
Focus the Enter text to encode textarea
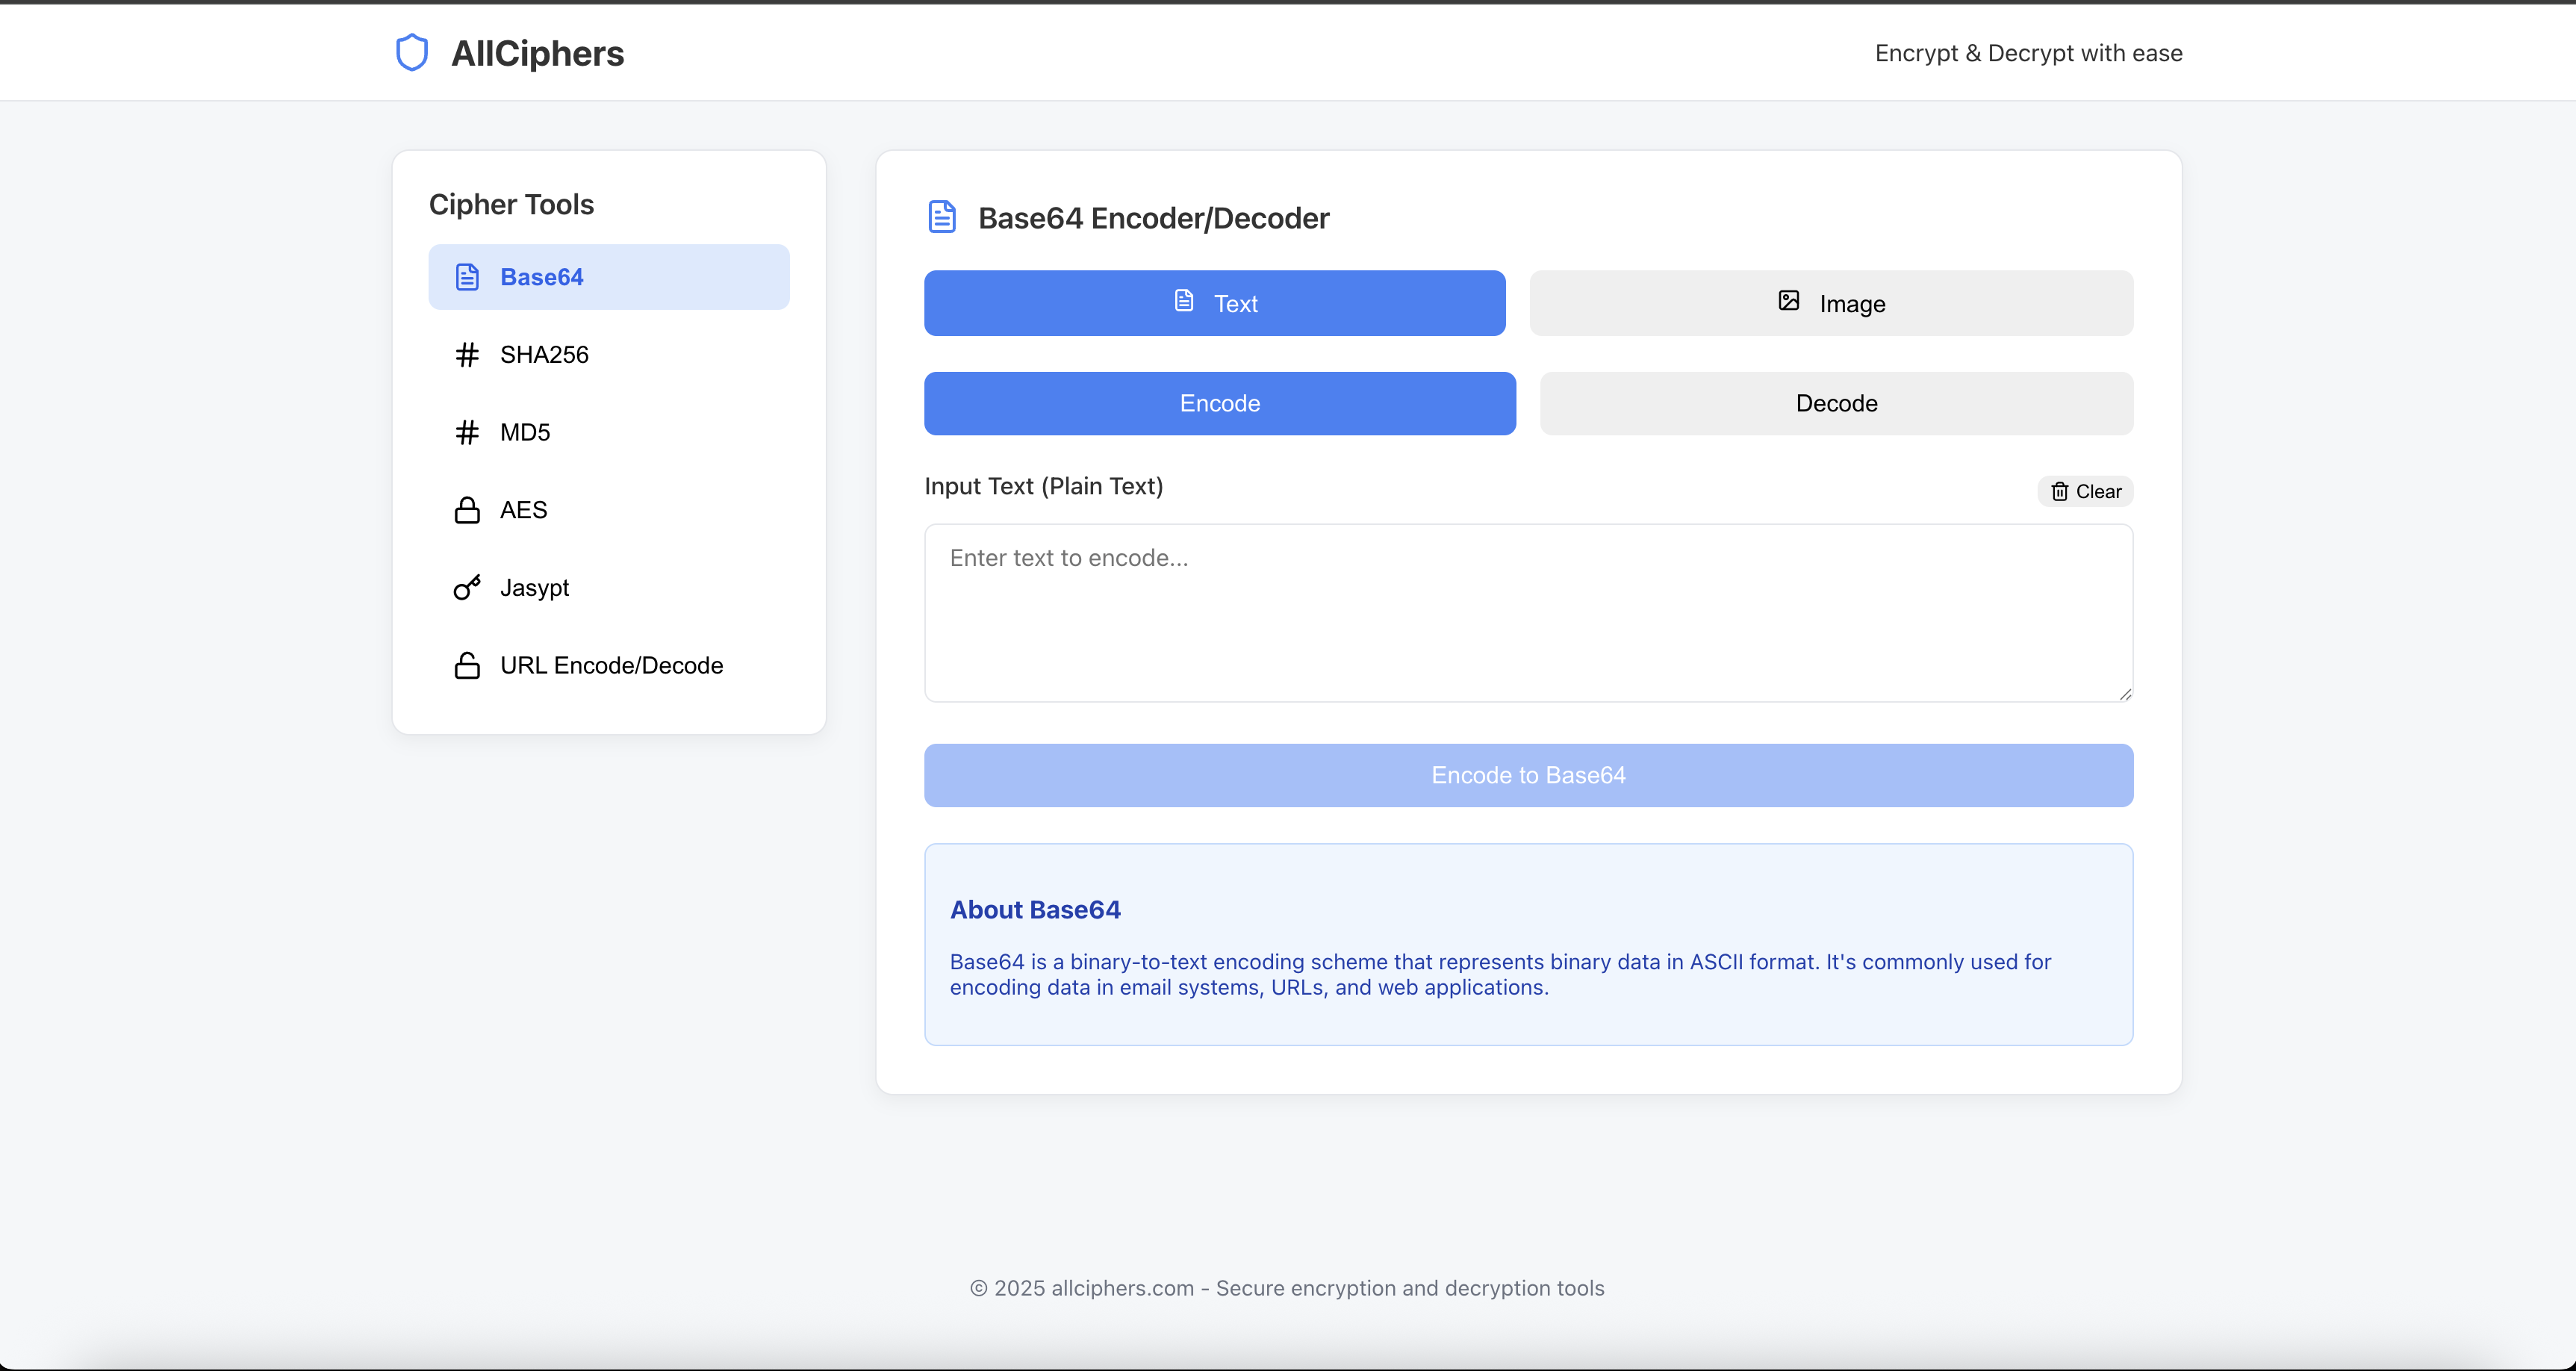1528,613
